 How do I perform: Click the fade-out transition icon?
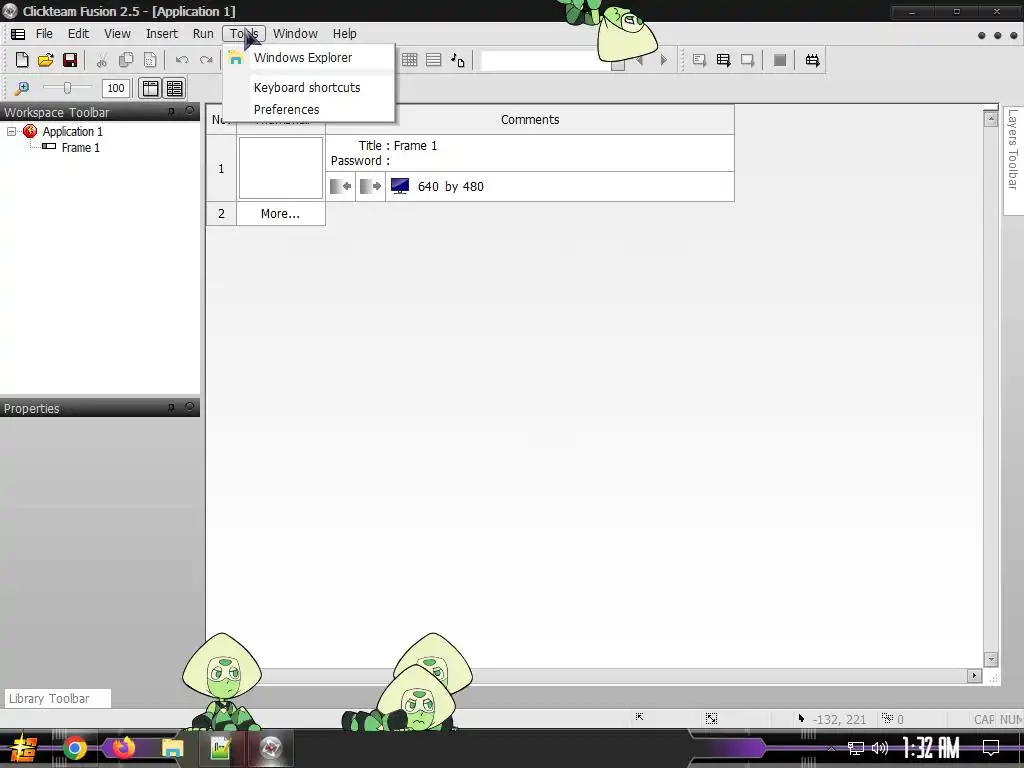point(370,186)
